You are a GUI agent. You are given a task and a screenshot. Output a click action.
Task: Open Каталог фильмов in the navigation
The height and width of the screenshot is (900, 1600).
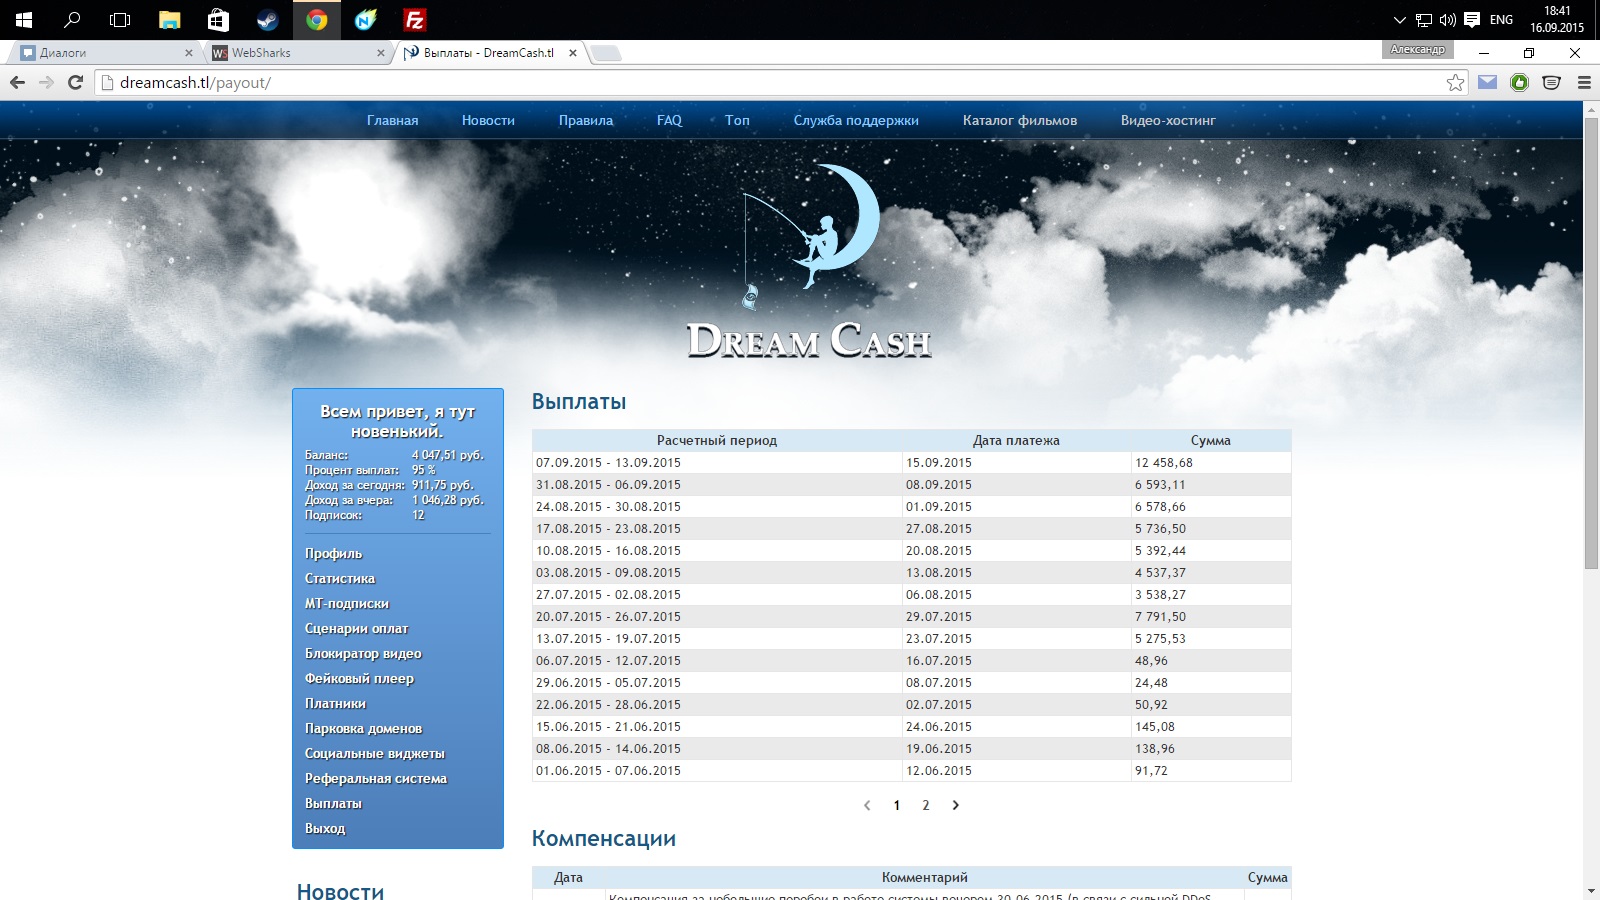click(1020, 120)
